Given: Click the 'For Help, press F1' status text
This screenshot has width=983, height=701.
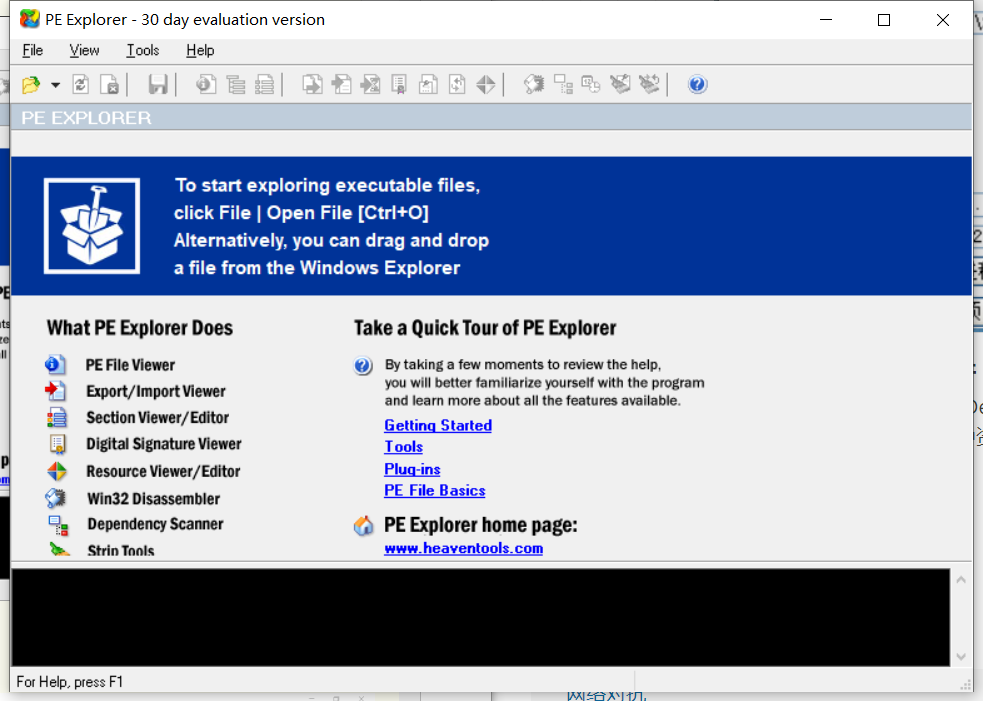Looking at the screenshot, I should point(70,682).
